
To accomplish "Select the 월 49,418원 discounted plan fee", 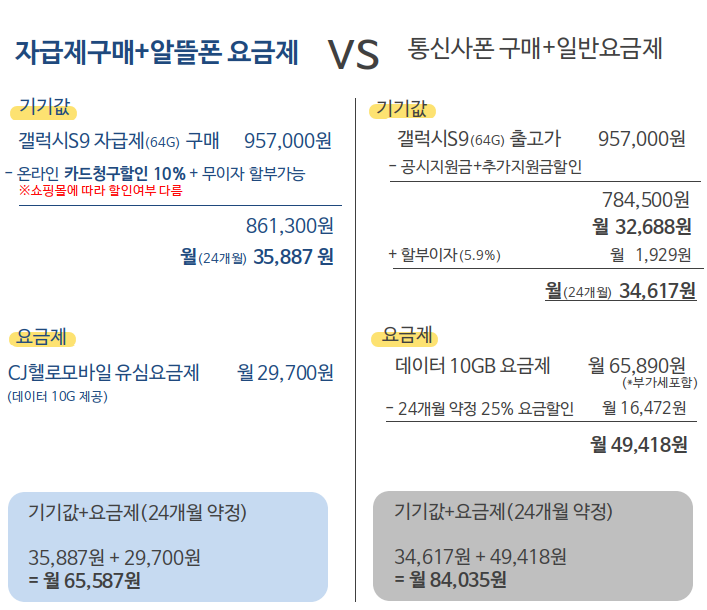I will (x=639, y=445).
